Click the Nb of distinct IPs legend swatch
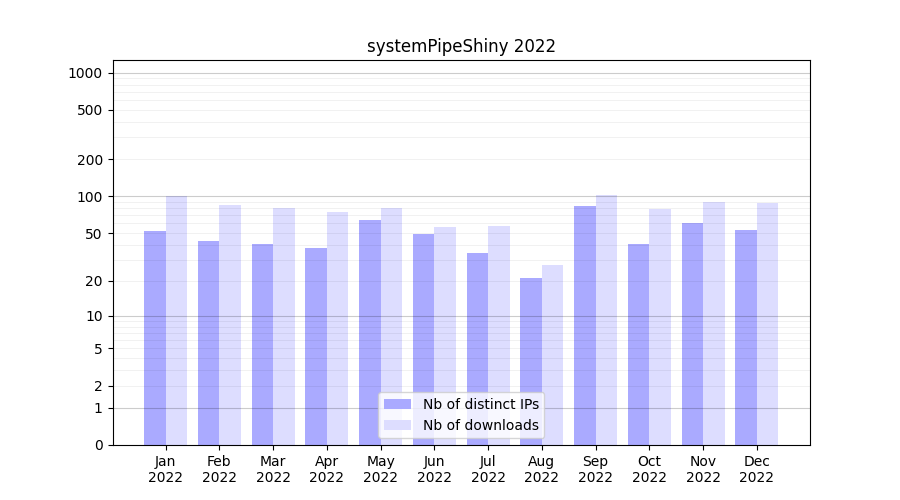Viewport: 900px width, 500px height. pos(397,404)
